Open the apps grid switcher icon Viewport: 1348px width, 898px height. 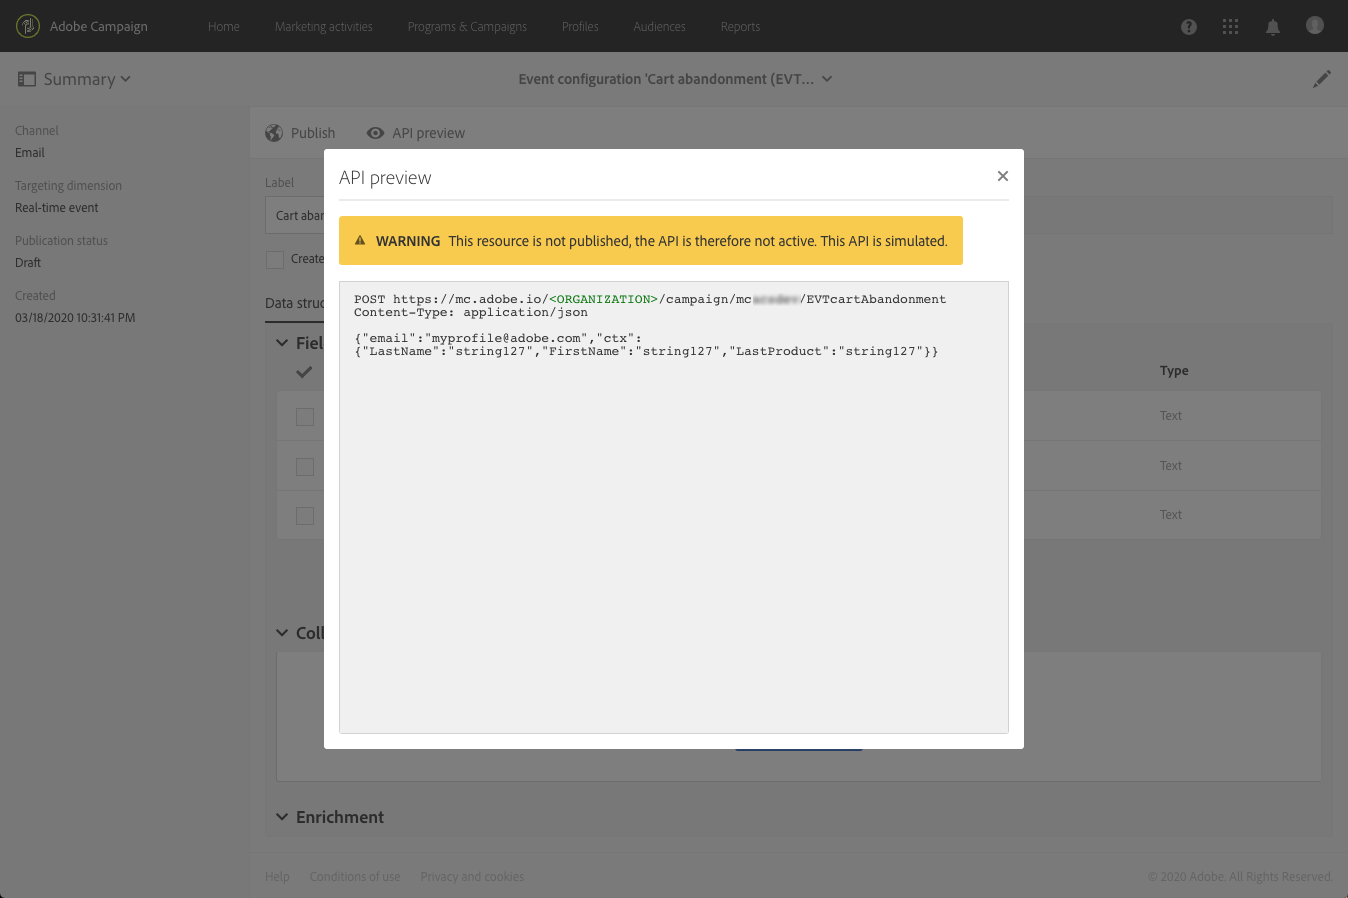pyautogui.click(x=1231, y=27)
